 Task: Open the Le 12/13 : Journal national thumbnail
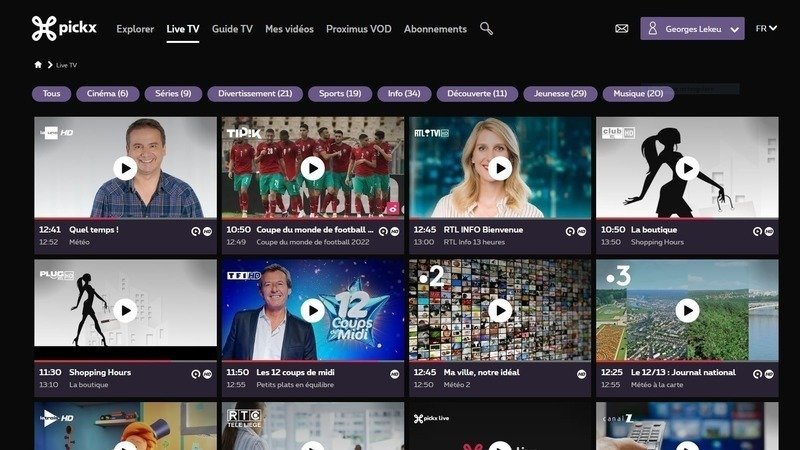[687, 311]
